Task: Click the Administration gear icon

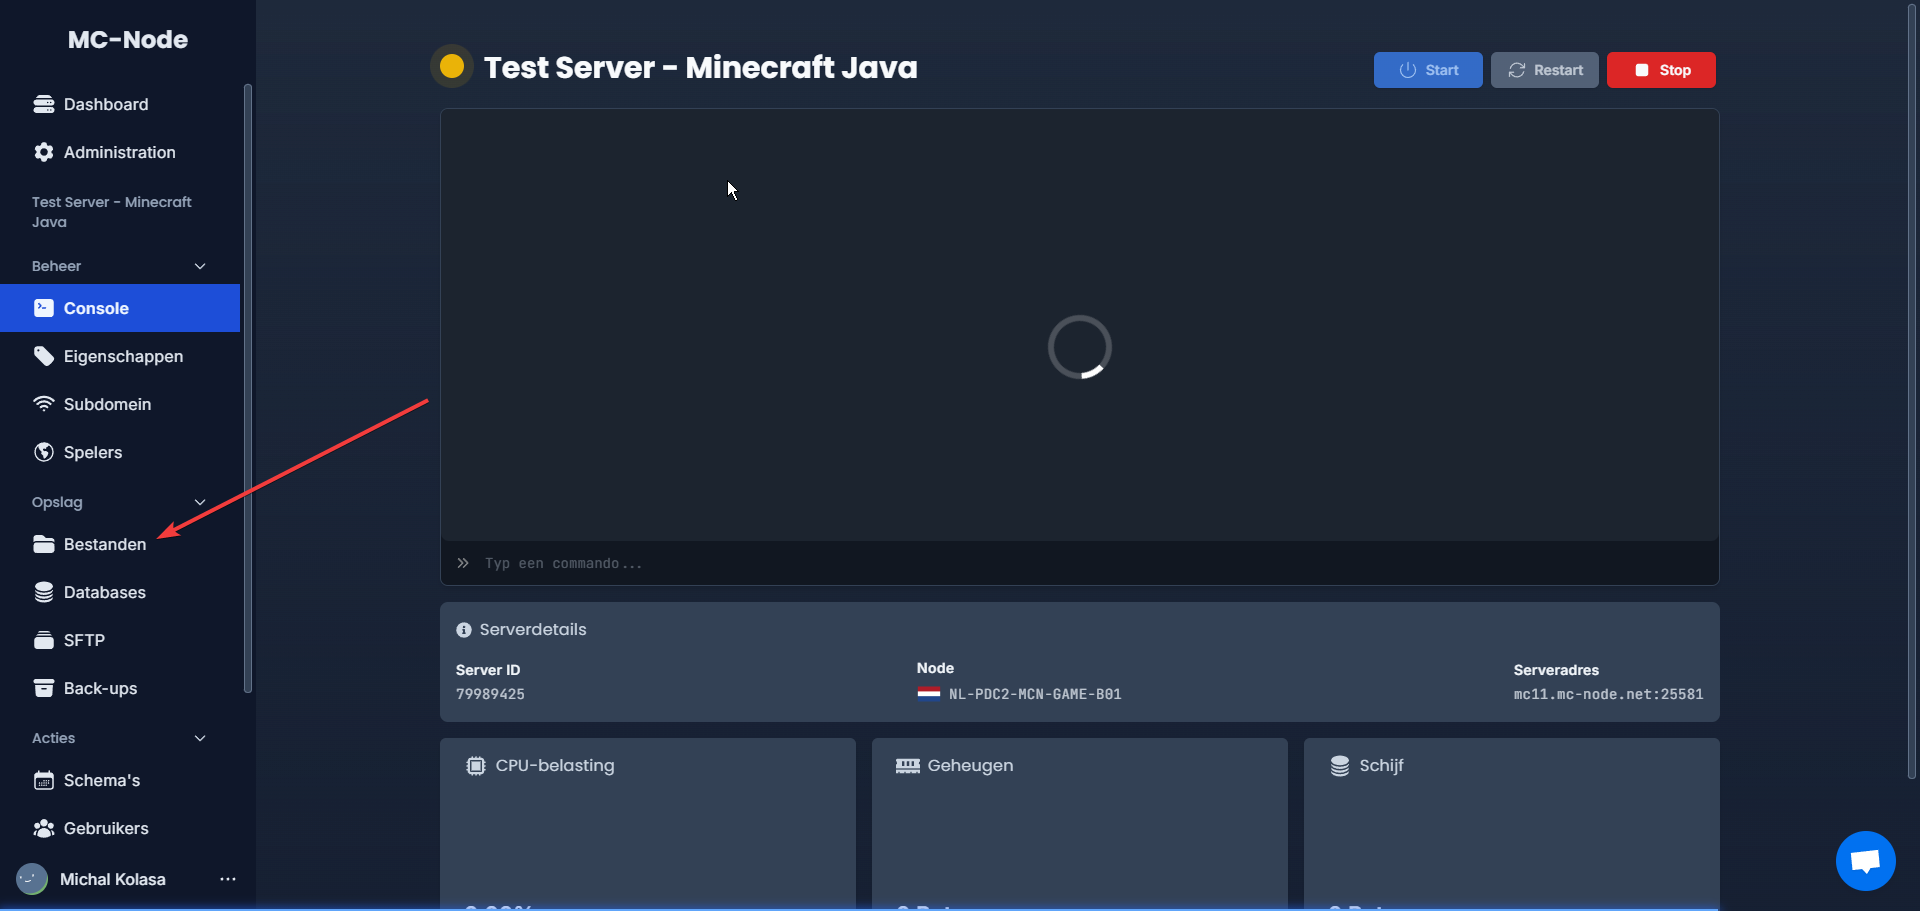Action: (43, 152)
